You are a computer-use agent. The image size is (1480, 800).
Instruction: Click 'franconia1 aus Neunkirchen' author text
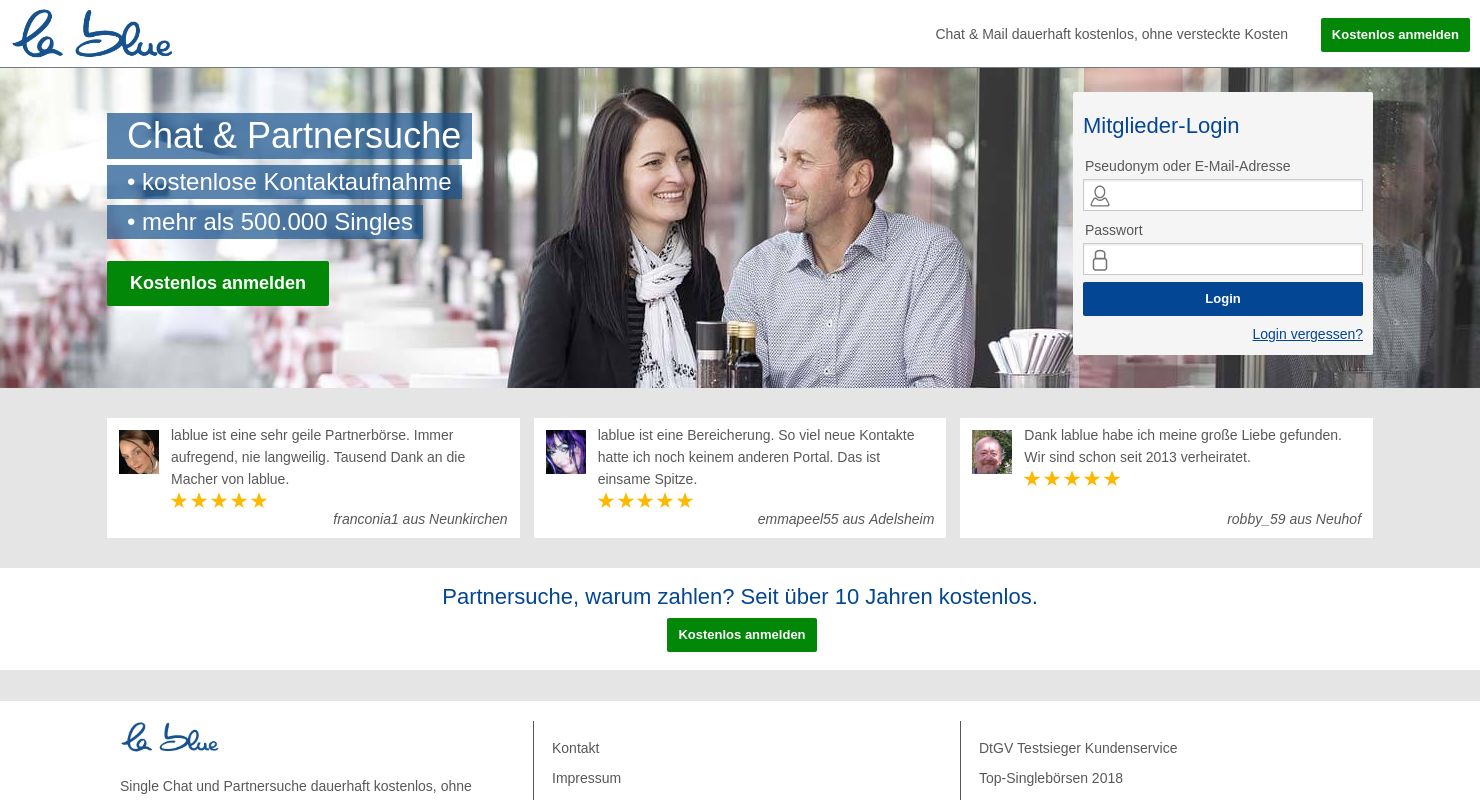[x=420, y=519]
